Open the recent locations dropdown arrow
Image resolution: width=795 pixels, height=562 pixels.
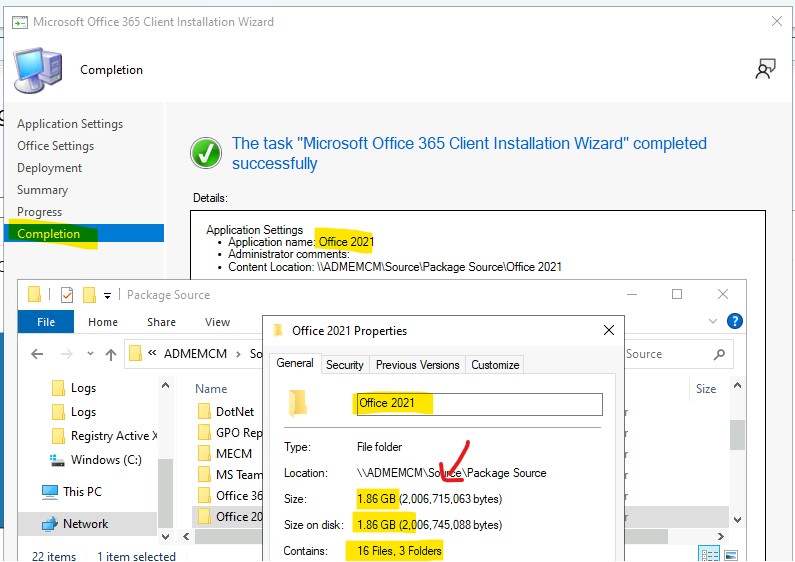click(90, 354)
